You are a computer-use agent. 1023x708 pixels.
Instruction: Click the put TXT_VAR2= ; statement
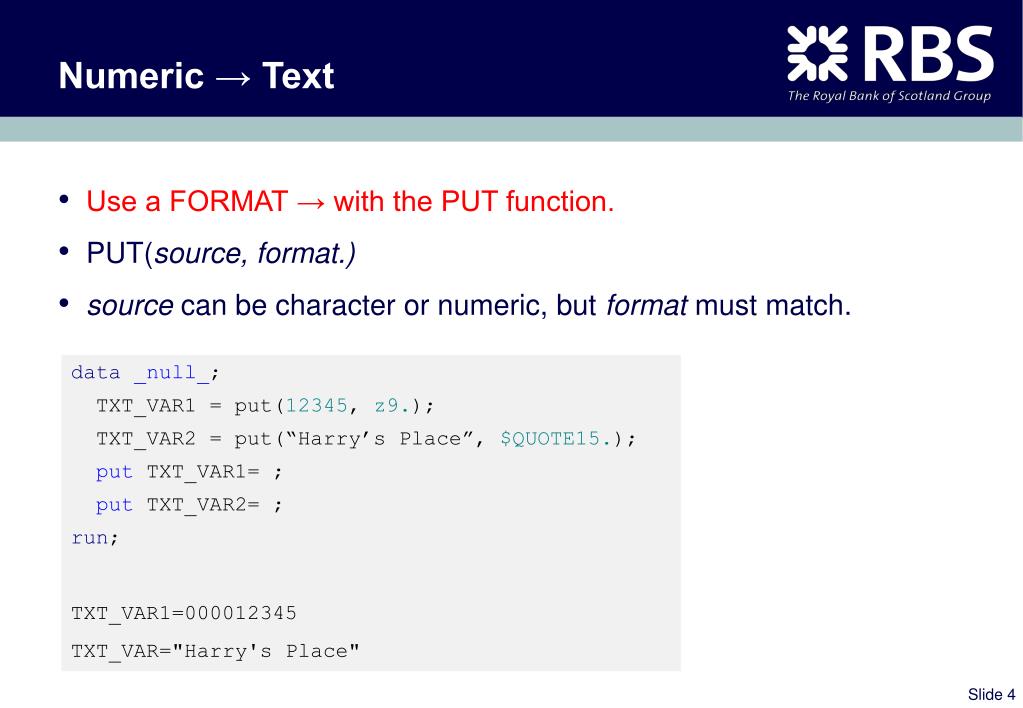coord(189,505)
